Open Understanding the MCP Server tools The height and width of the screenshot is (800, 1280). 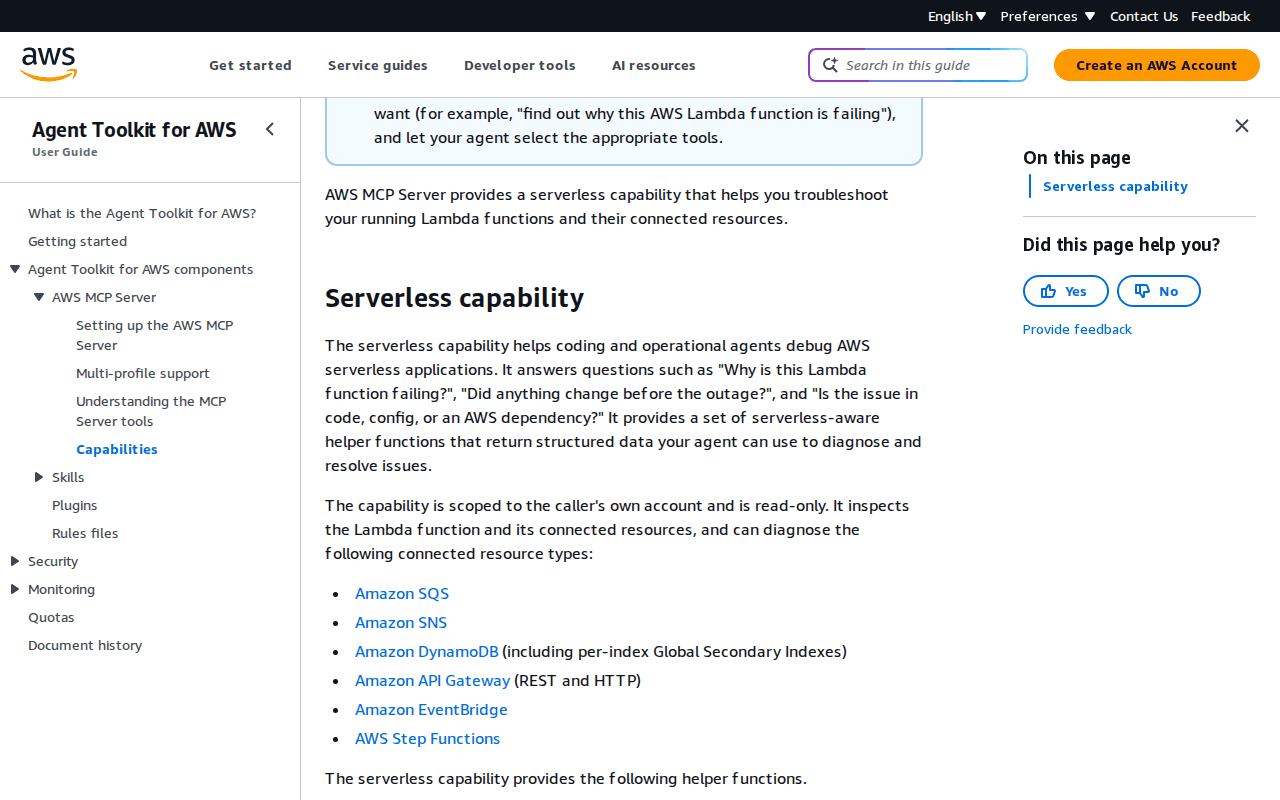coord(151,411)
